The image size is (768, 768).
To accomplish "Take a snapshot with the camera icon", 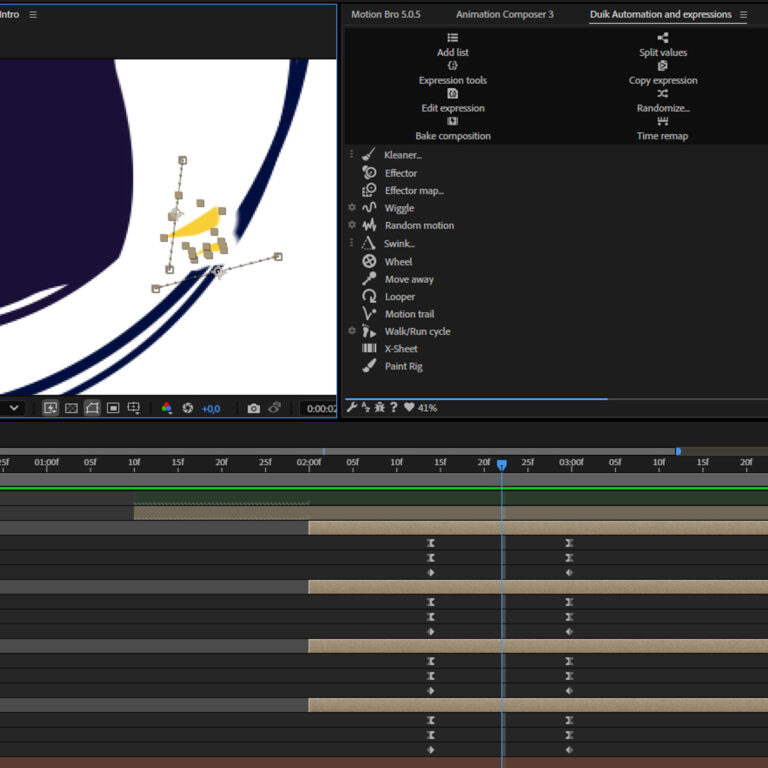I will tap(254, 408).
